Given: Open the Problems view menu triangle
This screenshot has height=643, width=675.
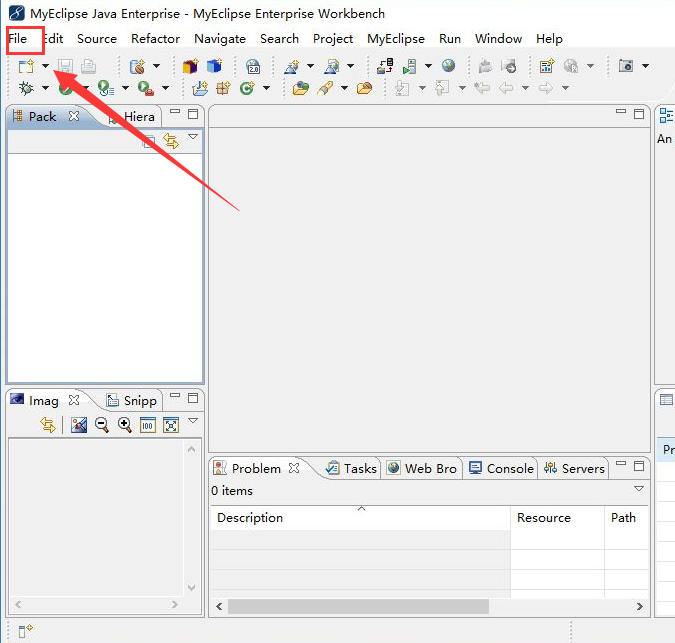Looking at the screenshot, I should click(639, 488).
